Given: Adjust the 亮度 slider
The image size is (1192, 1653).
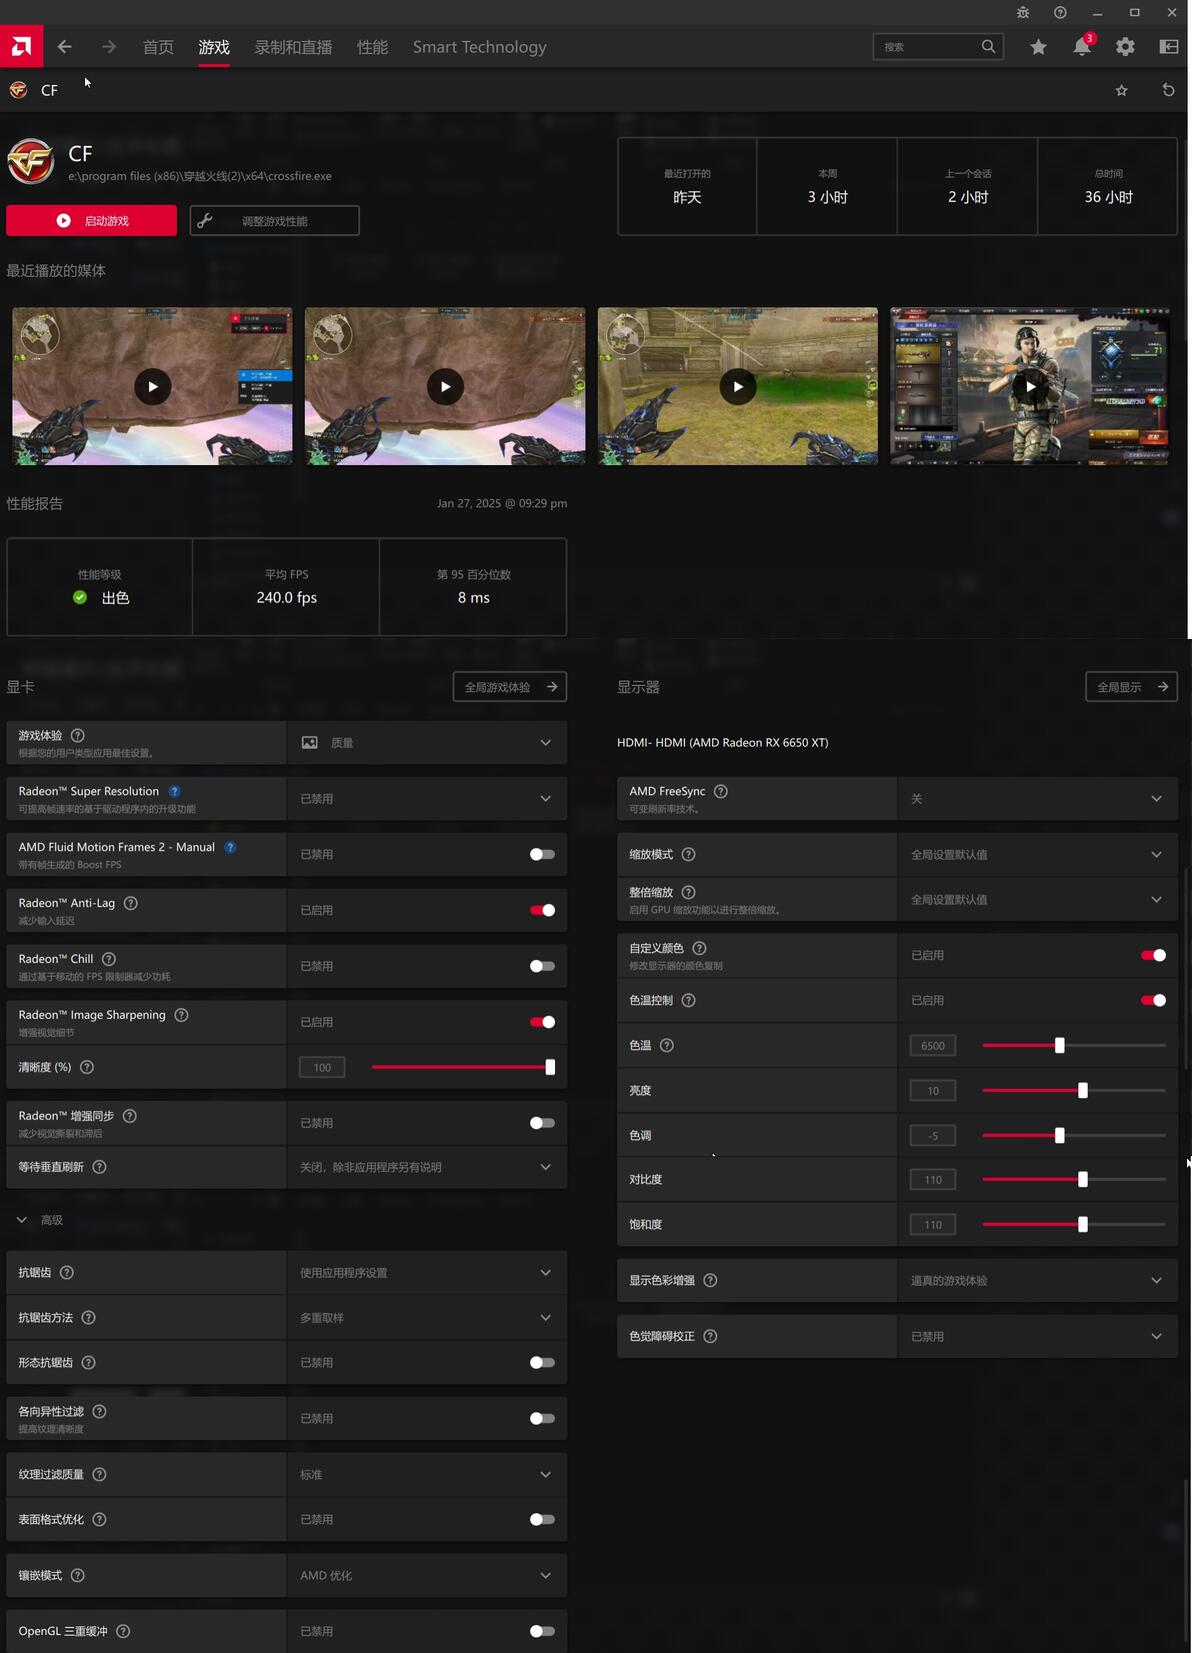Looking at the screenshot, I should point(1074,1090).
